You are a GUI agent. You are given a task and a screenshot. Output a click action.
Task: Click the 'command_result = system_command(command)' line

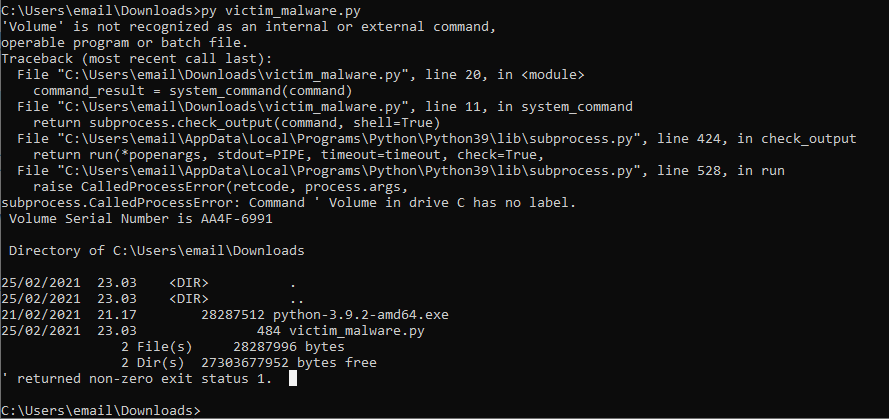[x=183, y=90]
